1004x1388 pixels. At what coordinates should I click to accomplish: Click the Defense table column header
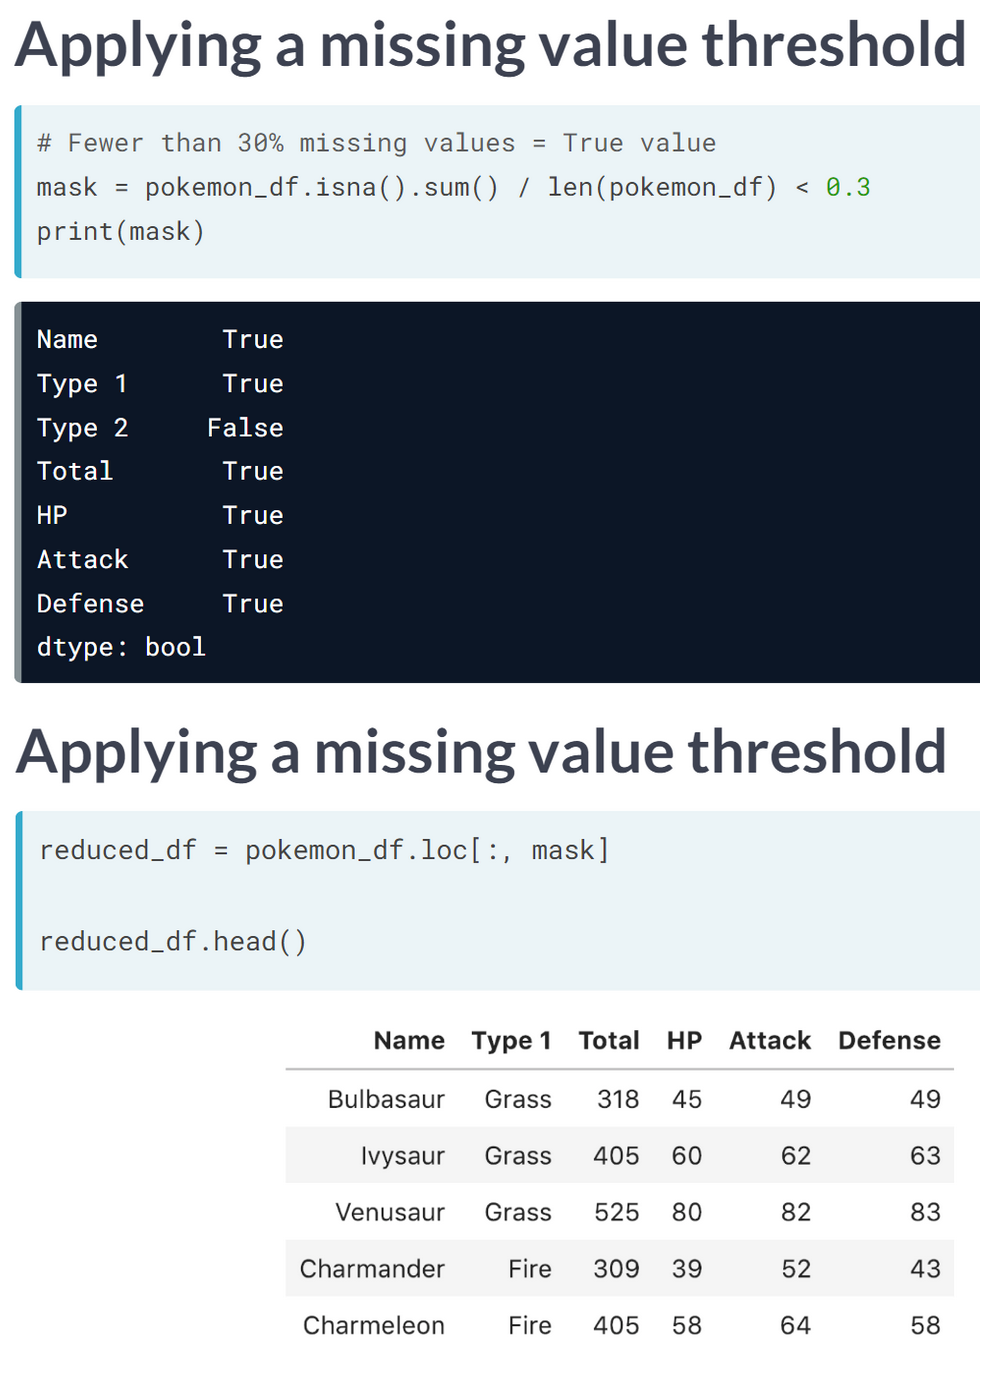[x=889, y=1041]
